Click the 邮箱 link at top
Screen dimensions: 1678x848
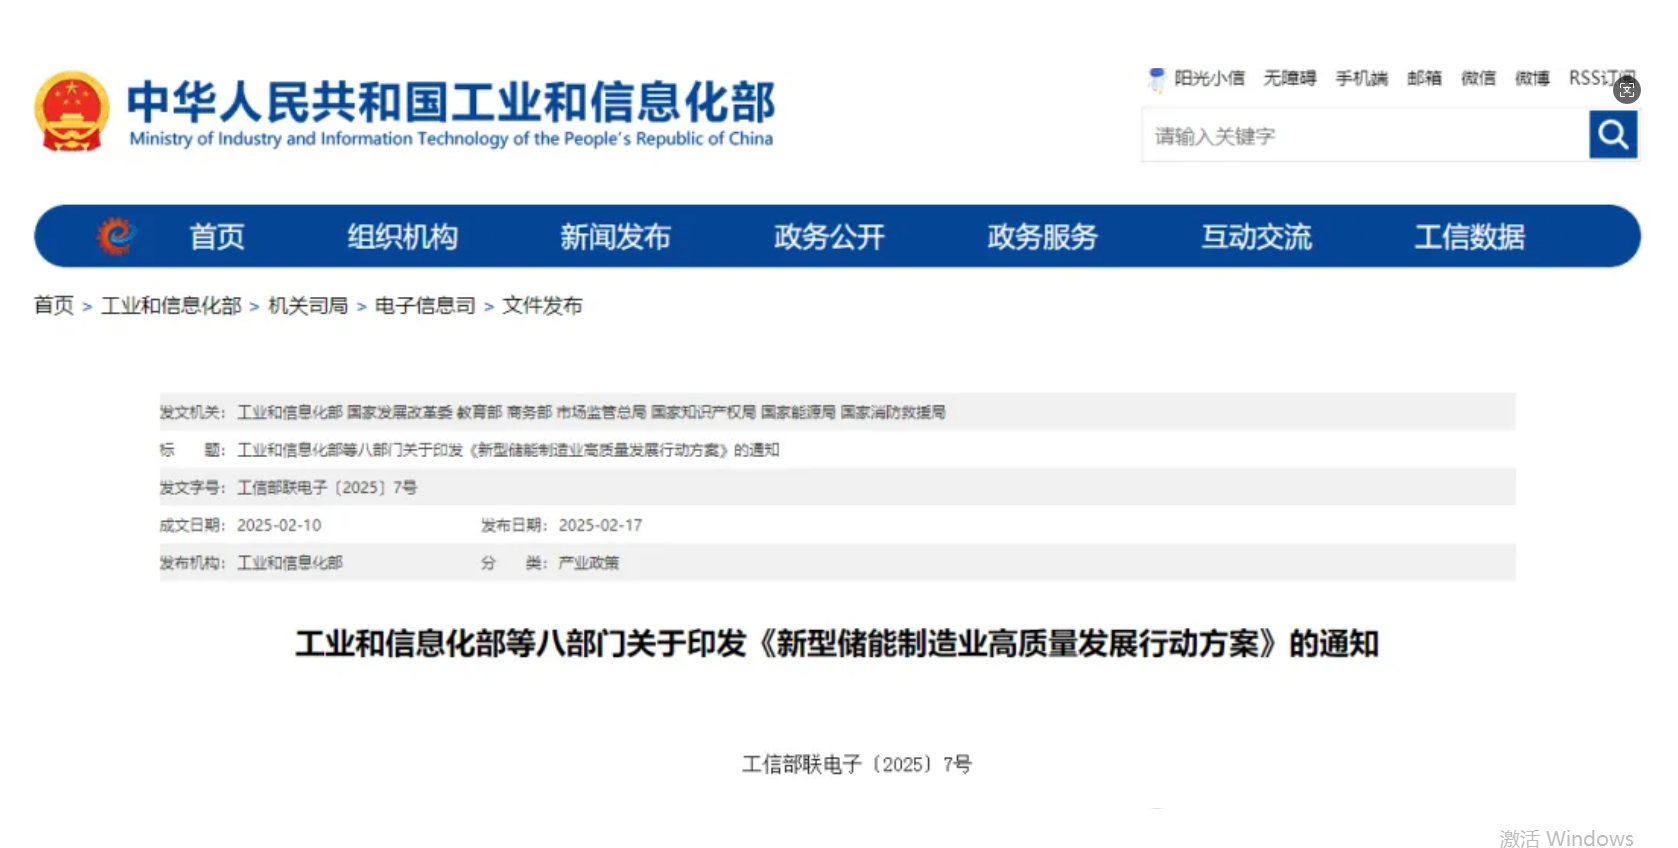[1424, 78]
